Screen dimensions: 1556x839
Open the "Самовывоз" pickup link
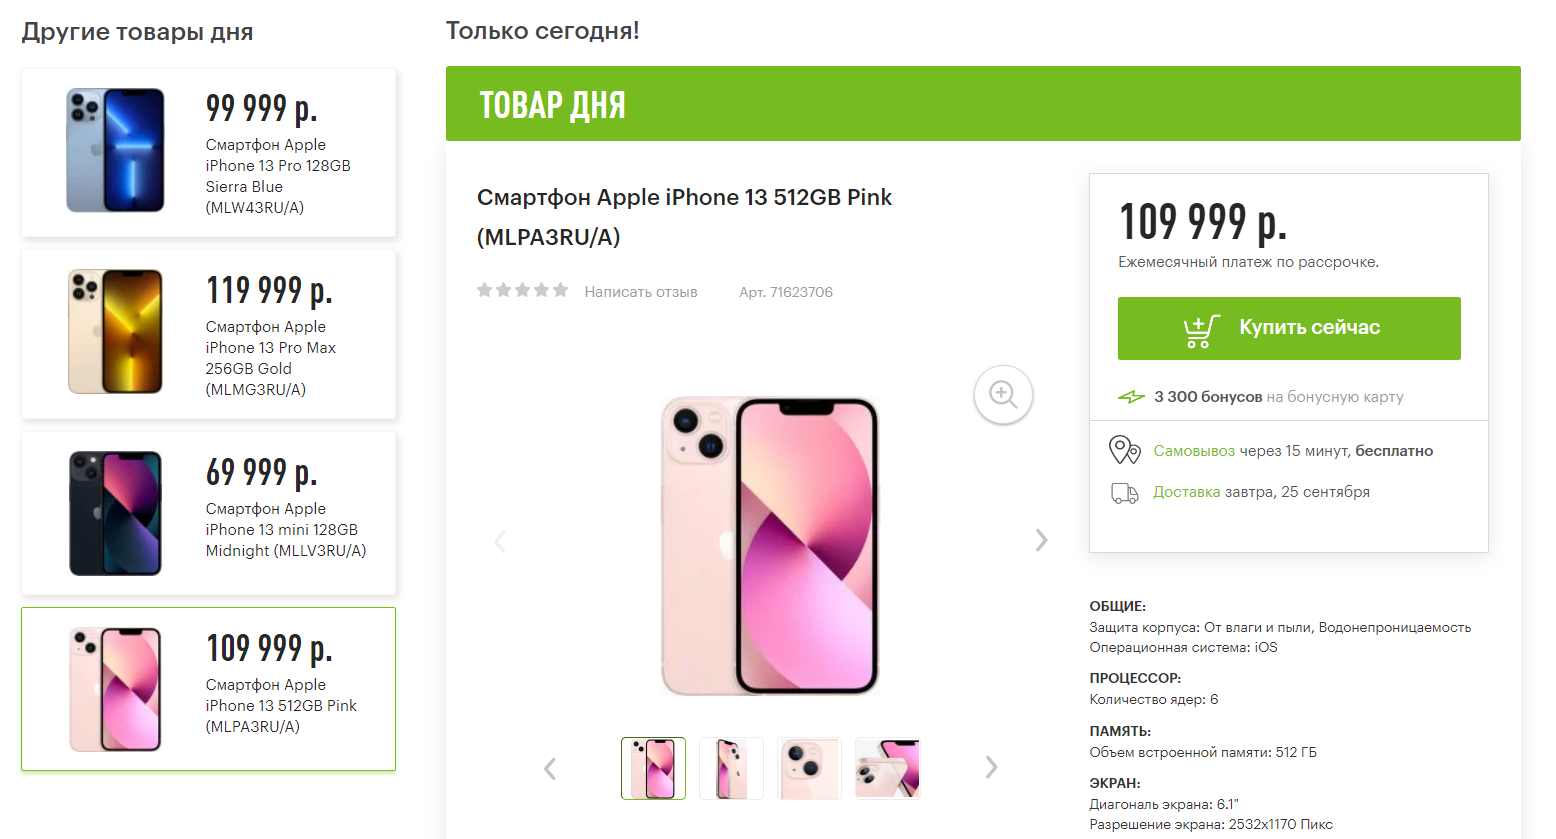pos(1194,451)
